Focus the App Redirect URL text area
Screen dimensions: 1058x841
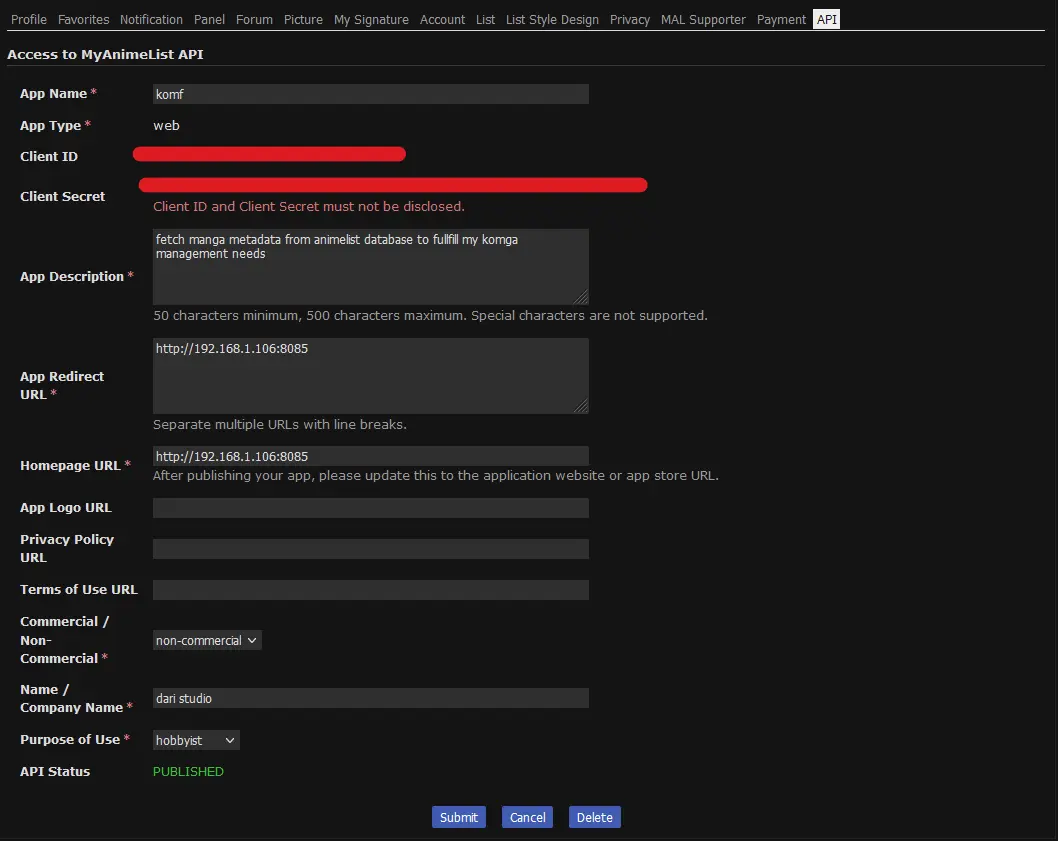pos(370,376)
